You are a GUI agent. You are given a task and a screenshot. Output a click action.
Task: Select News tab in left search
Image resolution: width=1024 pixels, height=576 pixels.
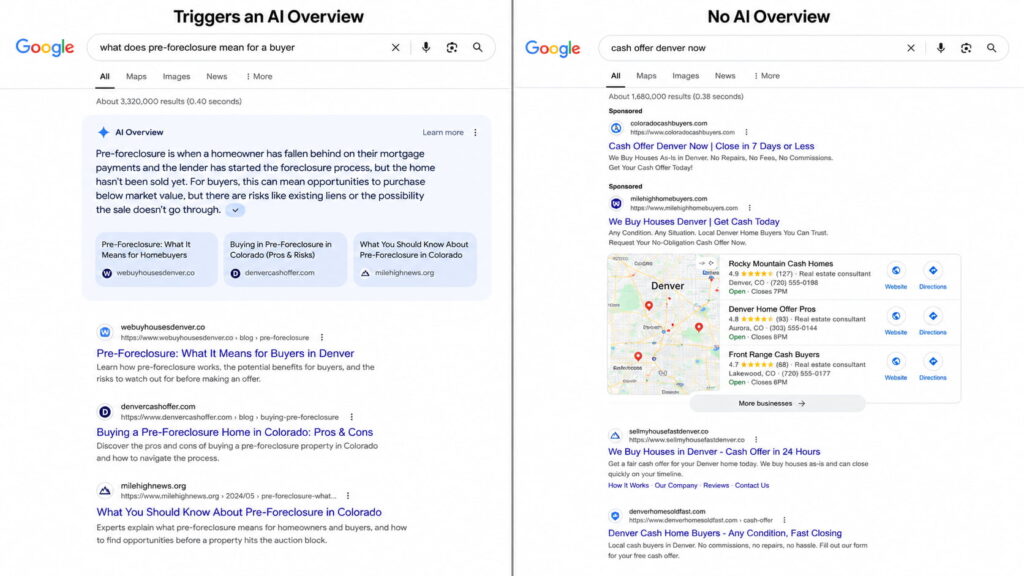coord(217,76)
